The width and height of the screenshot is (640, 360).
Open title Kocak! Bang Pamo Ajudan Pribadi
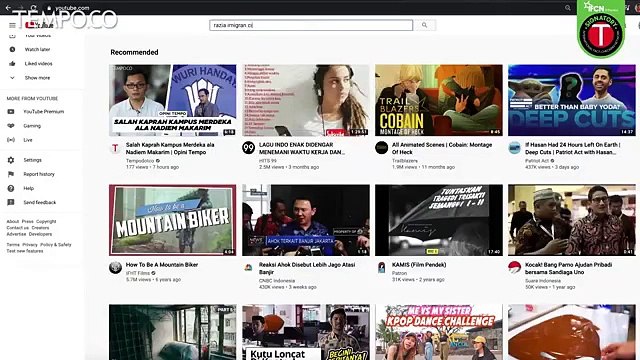coord(569,269)
